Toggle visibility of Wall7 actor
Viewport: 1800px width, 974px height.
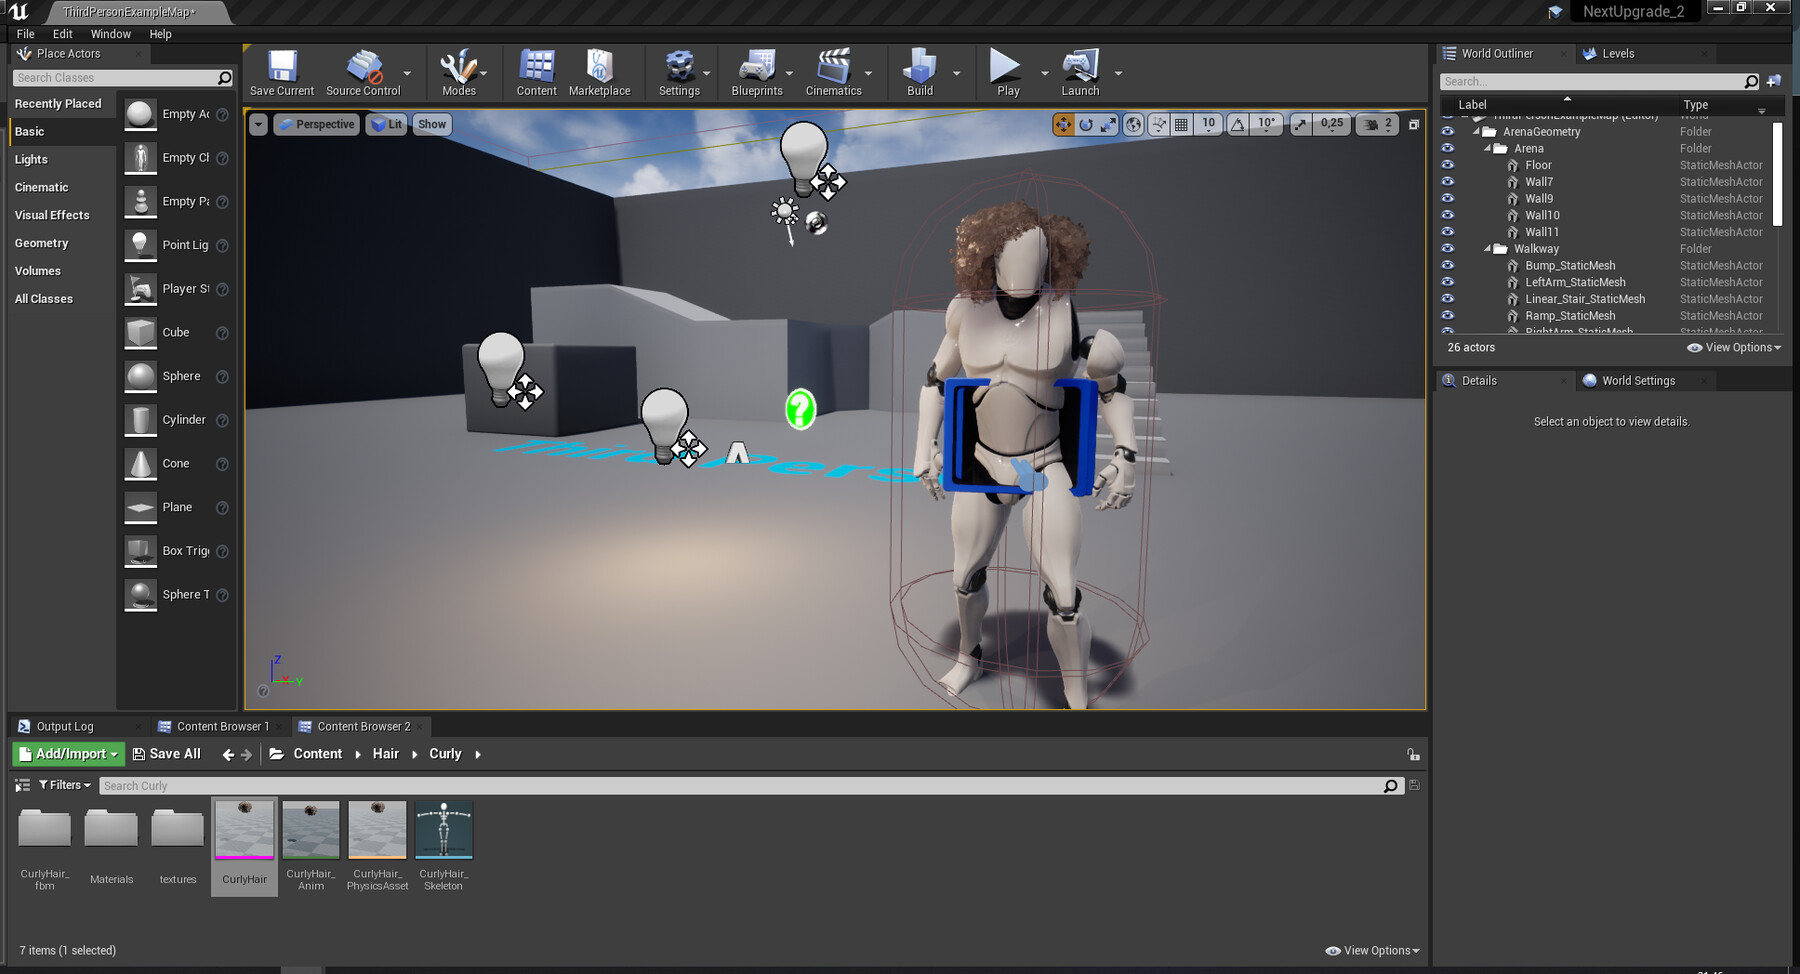point(1447,182)
